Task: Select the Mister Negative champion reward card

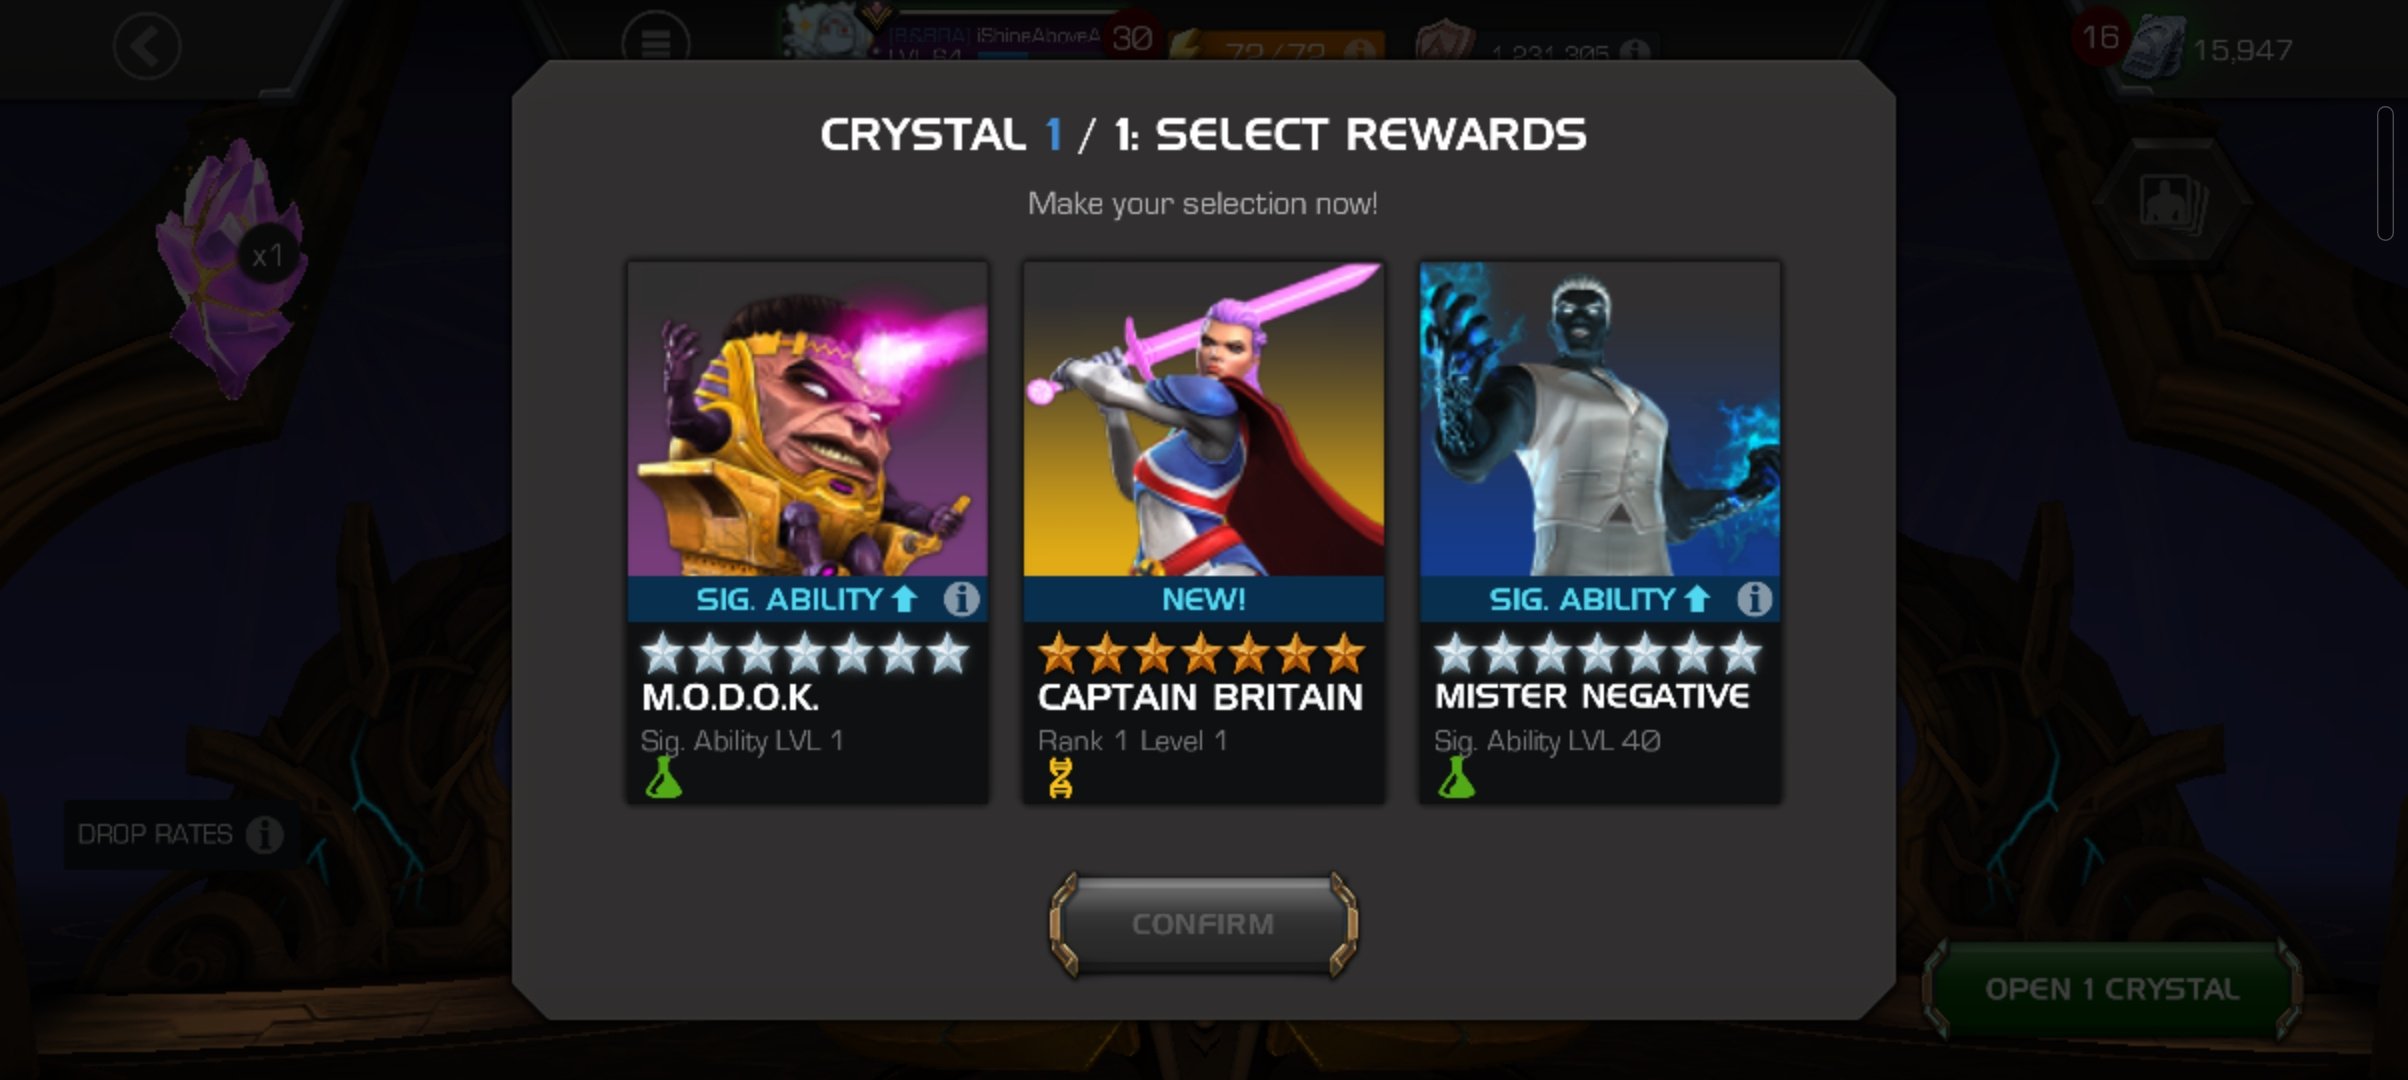Action: pos(1600,532)
